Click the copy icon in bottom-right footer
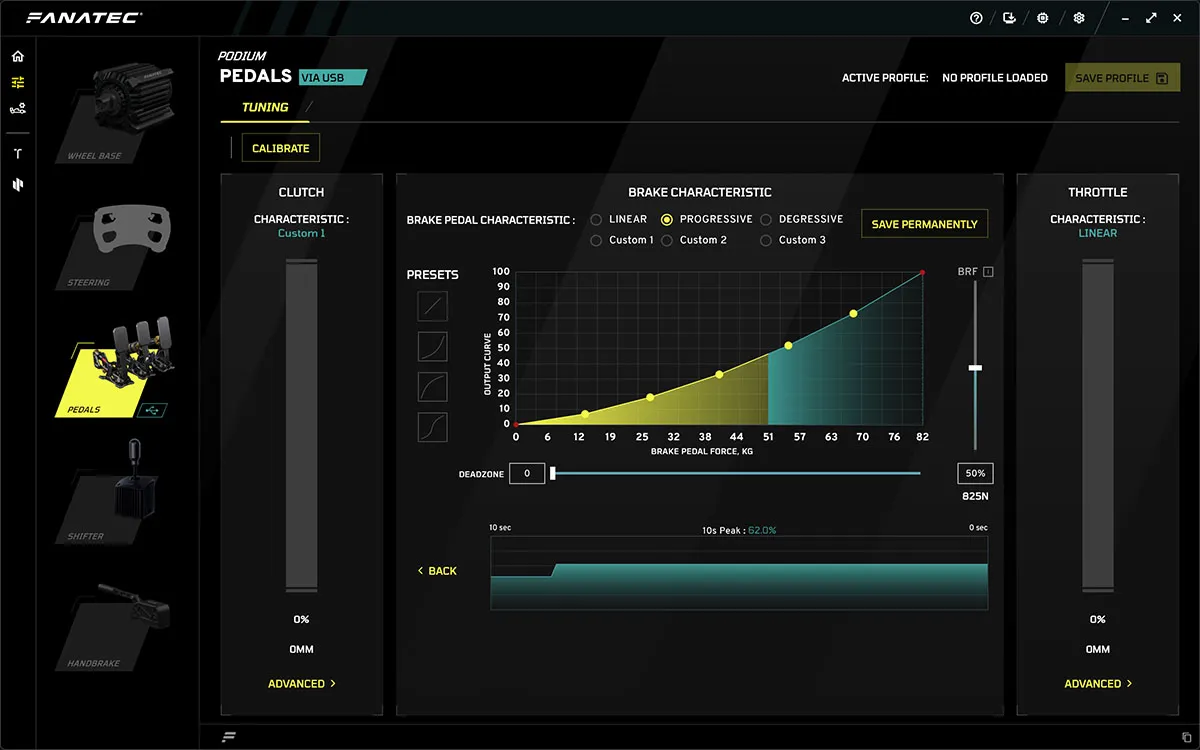The image size is (1200, 750). click(1186, 737)
